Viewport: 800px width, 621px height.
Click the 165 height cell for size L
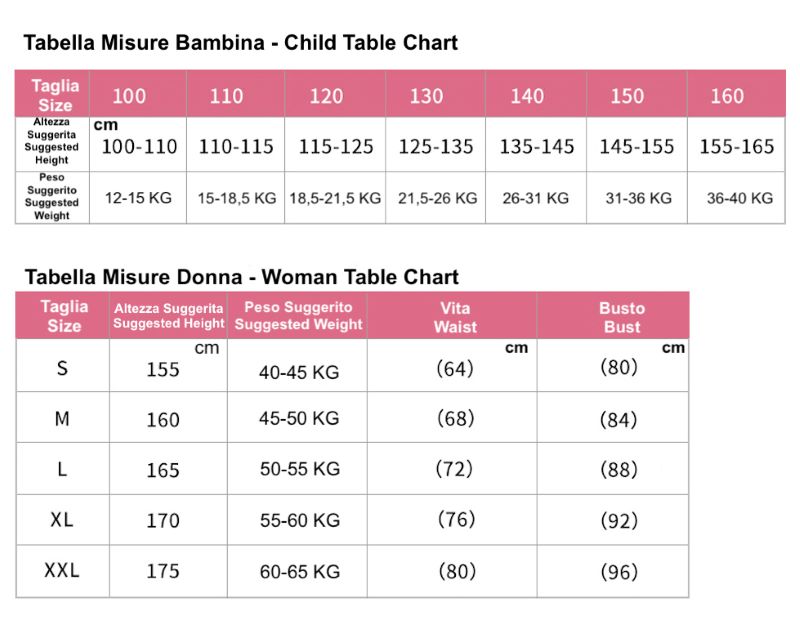[163, 470]
